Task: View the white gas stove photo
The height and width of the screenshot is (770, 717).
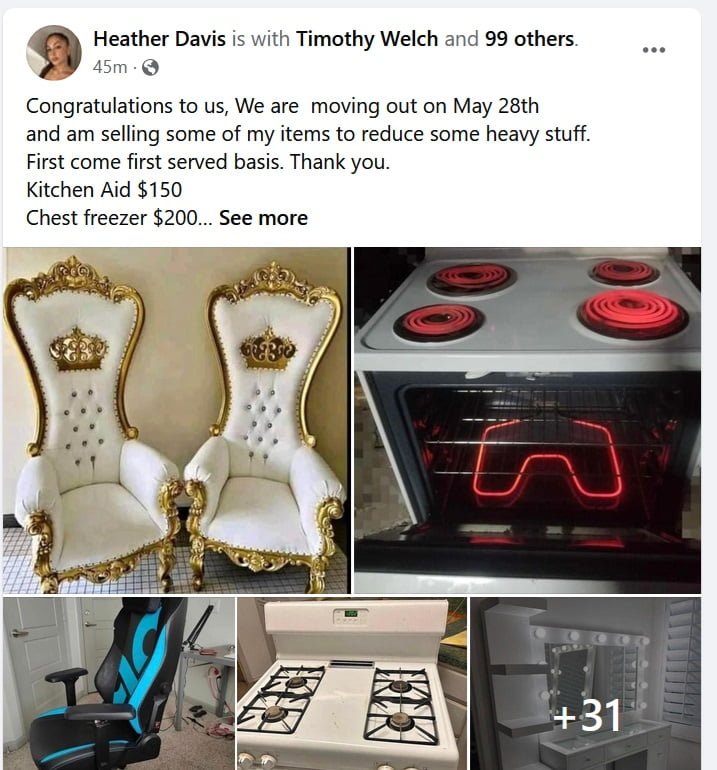Action: coord(352,684)
